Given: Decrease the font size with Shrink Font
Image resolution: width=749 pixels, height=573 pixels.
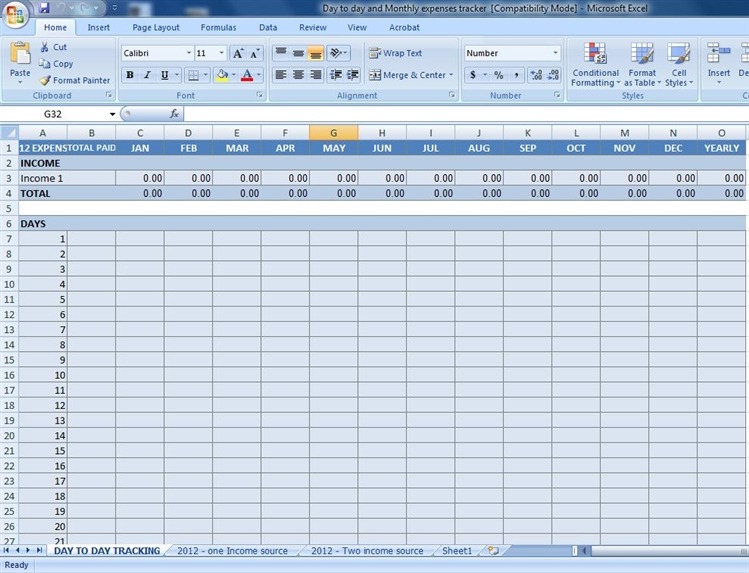Looking at the screenshot, I should pos(254,53).
